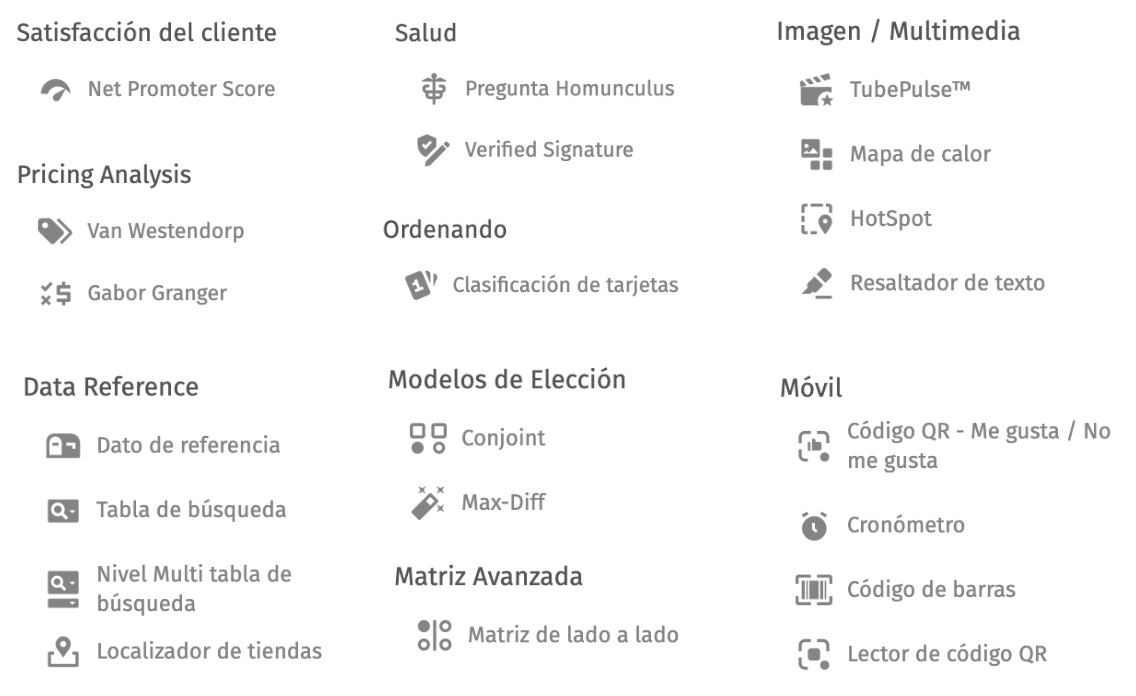The width and height of the screenshot is (1136, 696).
Task: Select Nivel Multi tabla de búsqueda
Action: 169,590
